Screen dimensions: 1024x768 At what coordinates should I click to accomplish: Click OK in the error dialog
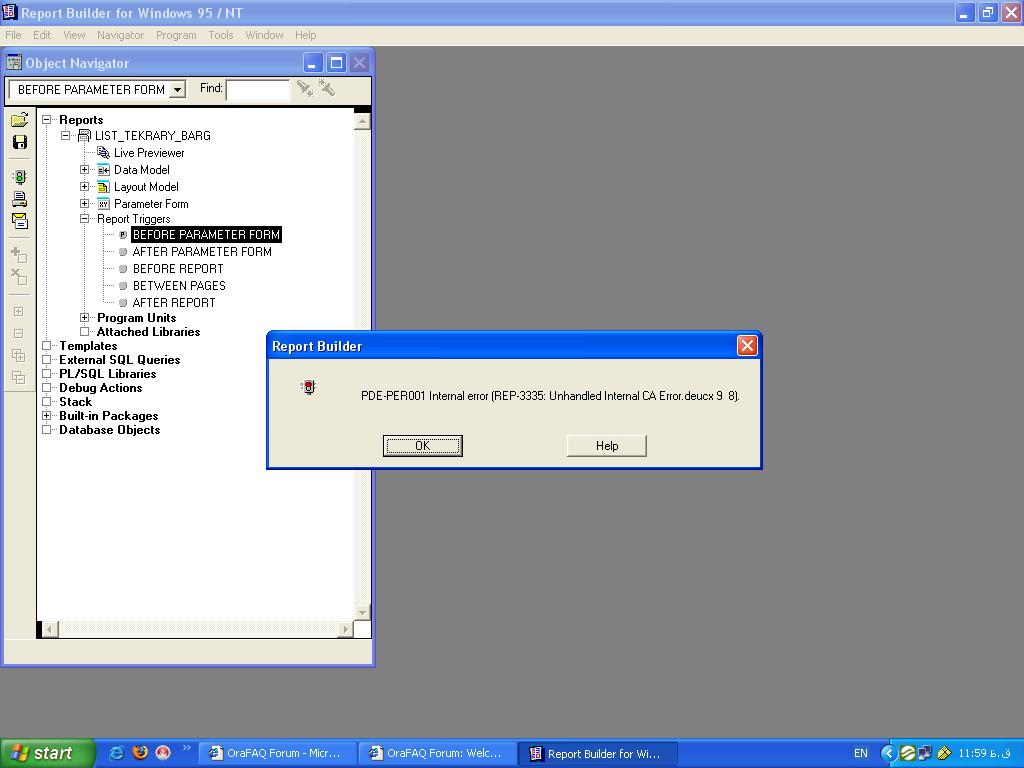(423, 446)
